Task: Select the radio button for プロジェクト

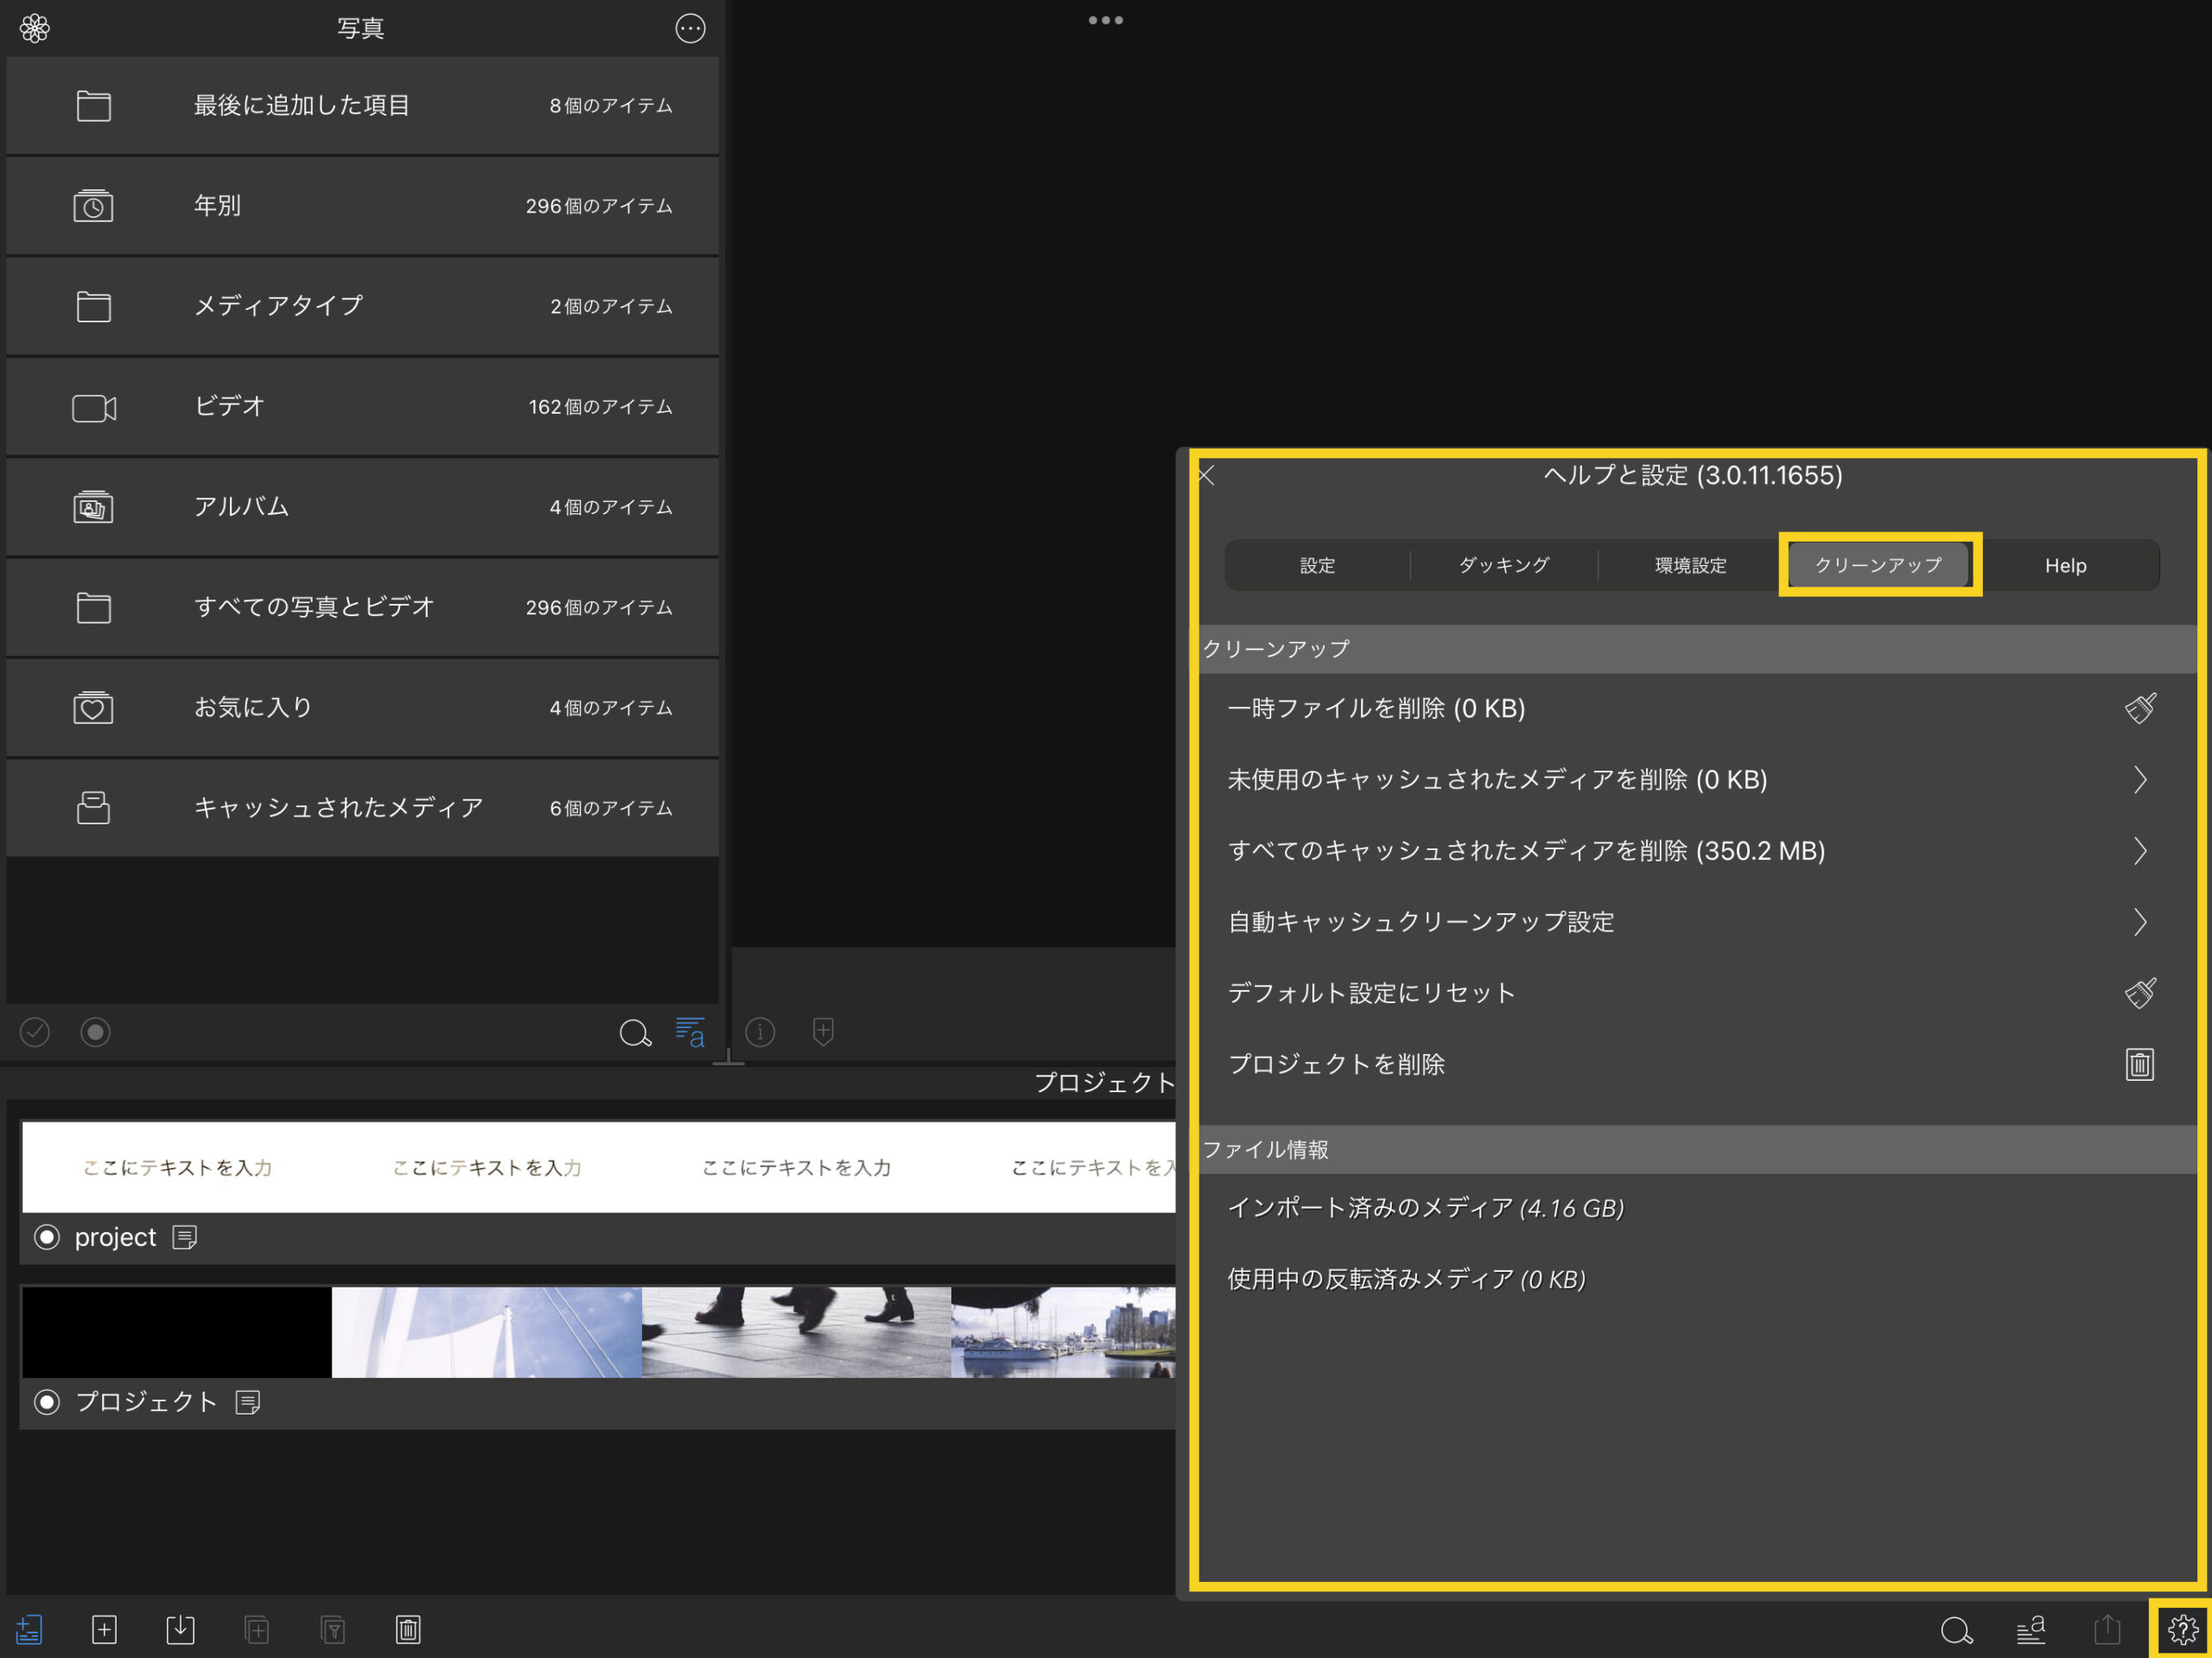Action: (x=47, y=1402)
